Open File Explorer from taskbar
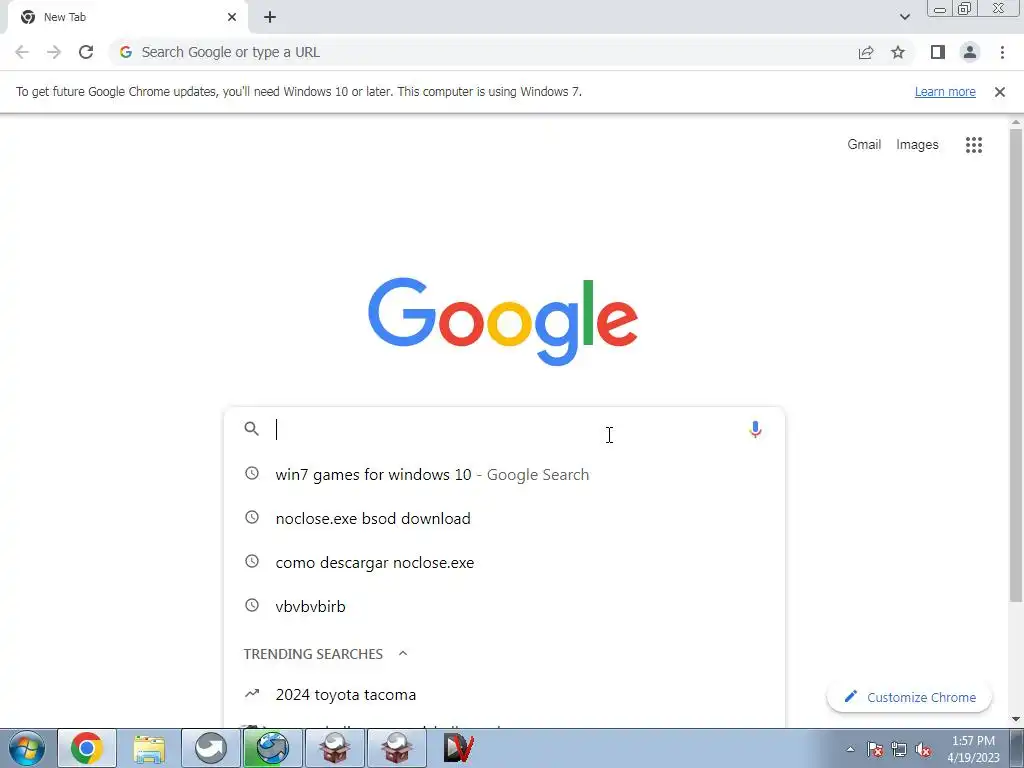 [149, 748]
